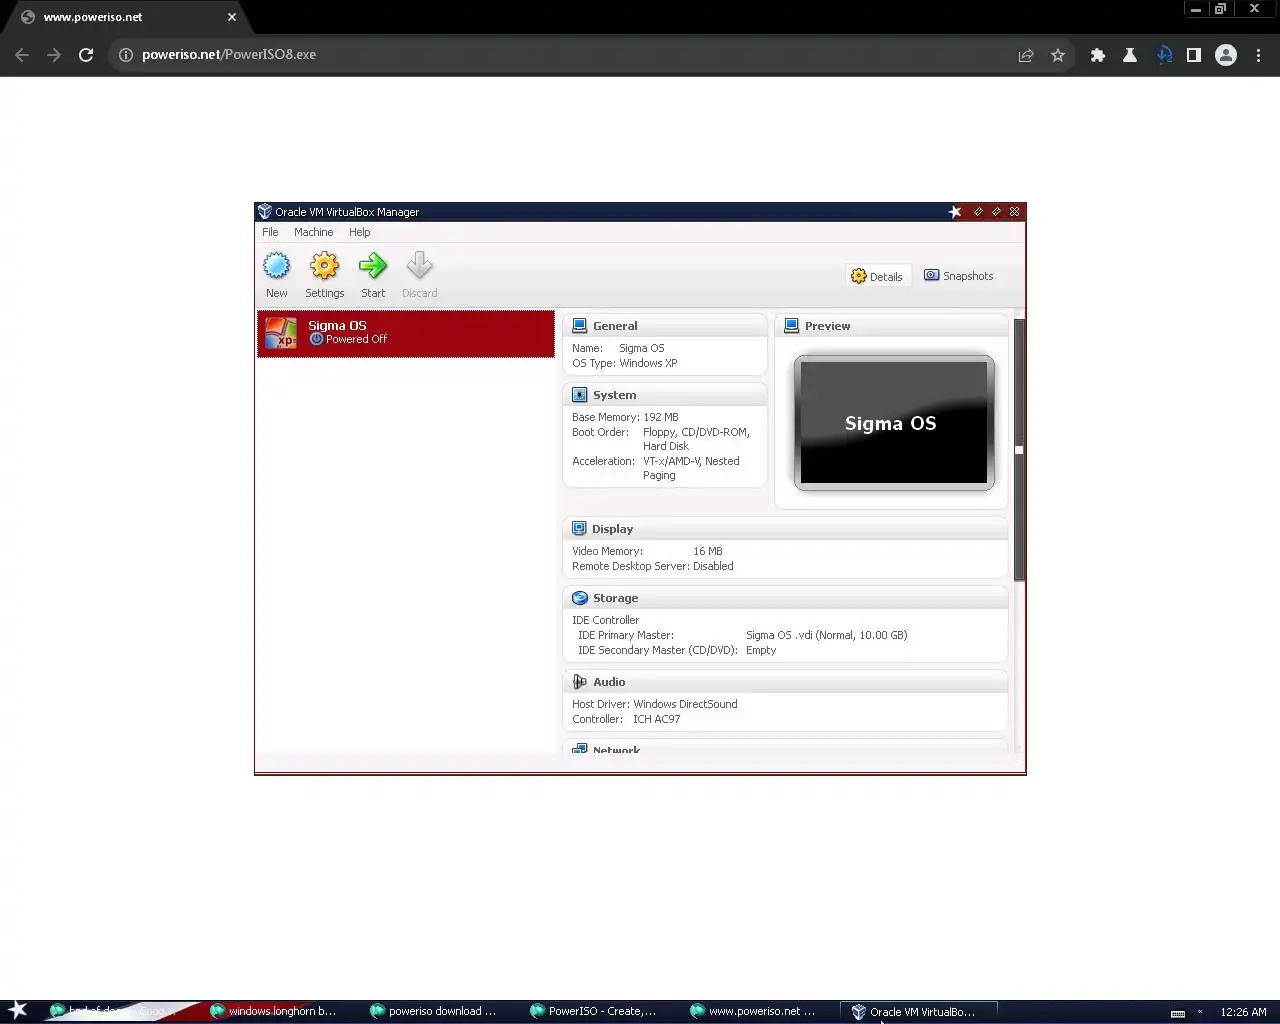1280x1024 pixels.
Task: Click the Storage section header
Action: [785, 598]
